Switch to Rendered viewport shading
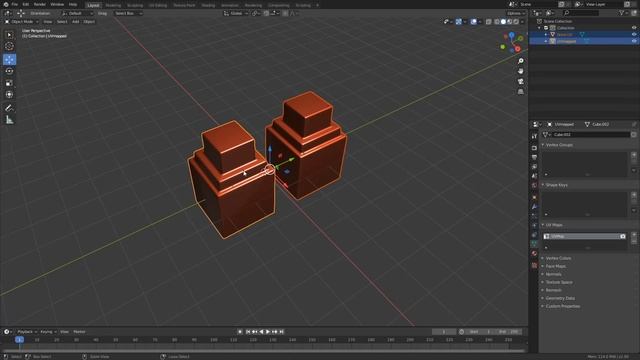This screenshot has height=360, width=640. click(x=516, y=22)
